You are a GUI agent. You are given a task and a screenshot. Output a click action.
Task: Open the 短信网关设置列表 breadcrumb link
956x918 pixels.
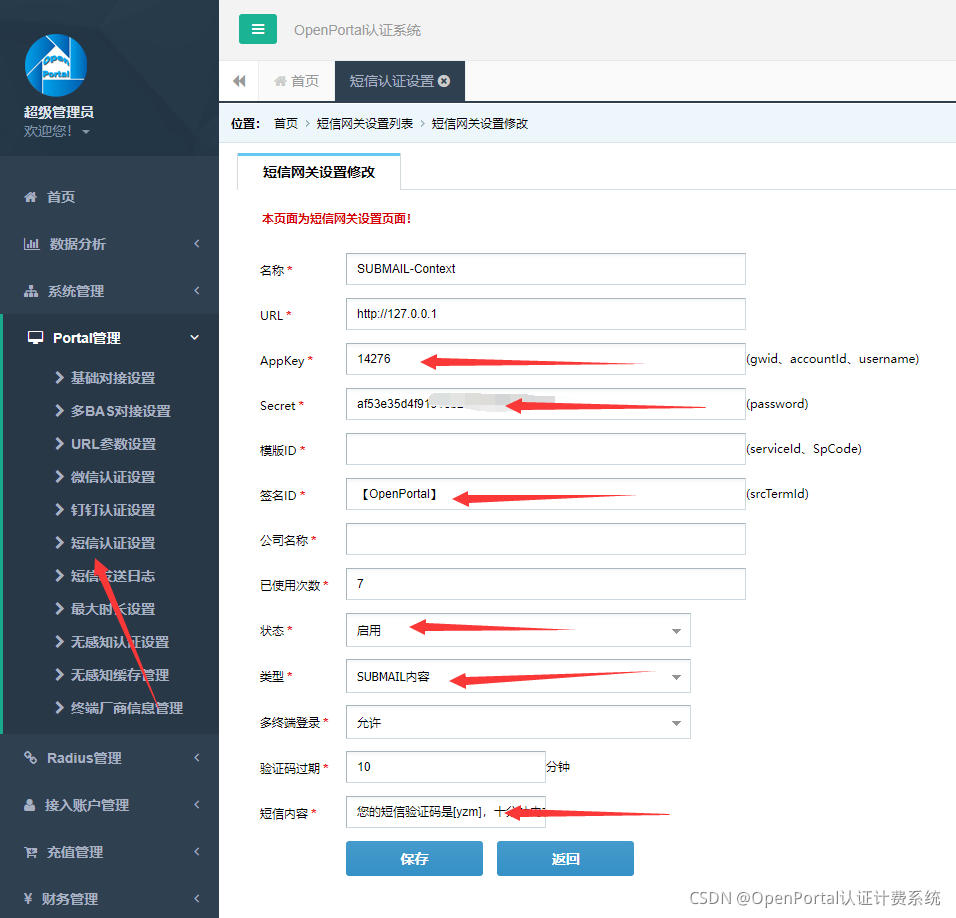point(365,124)
